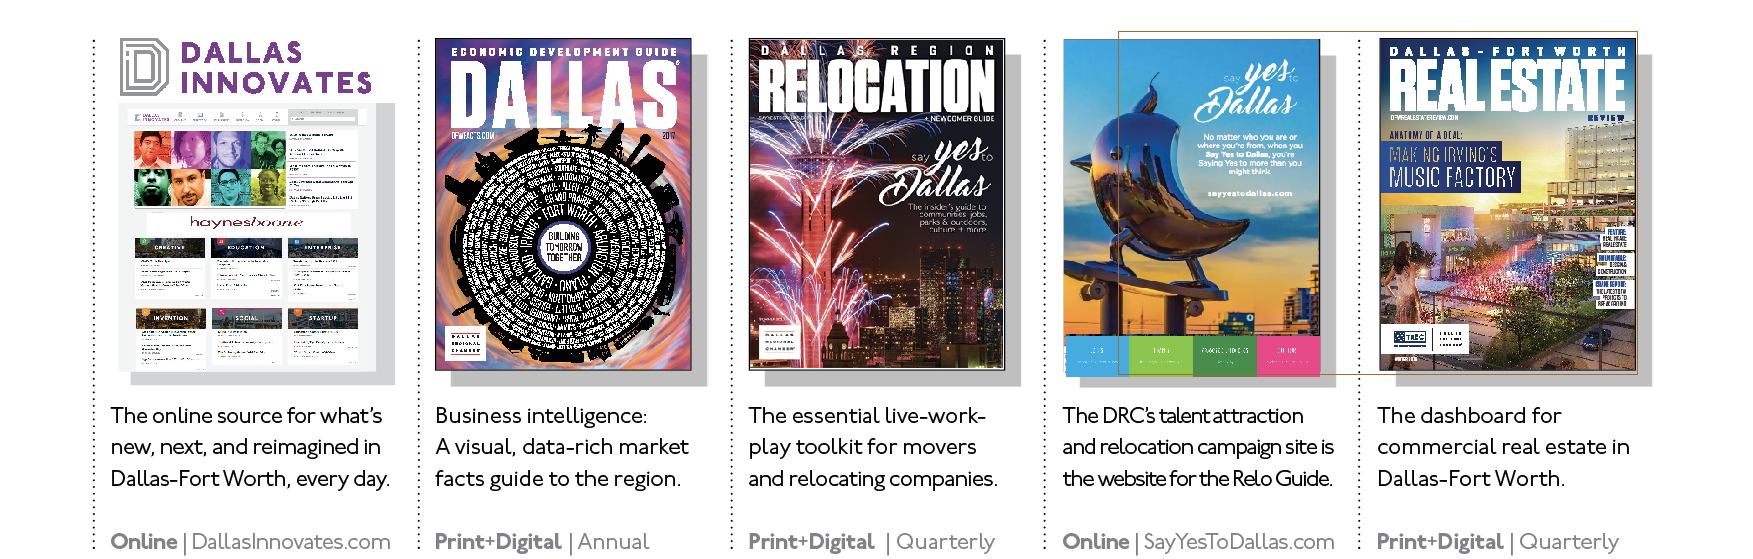Visit the DallasInnovates.com link
Screen dimensions: 1753x559
(x=291, y=542)
